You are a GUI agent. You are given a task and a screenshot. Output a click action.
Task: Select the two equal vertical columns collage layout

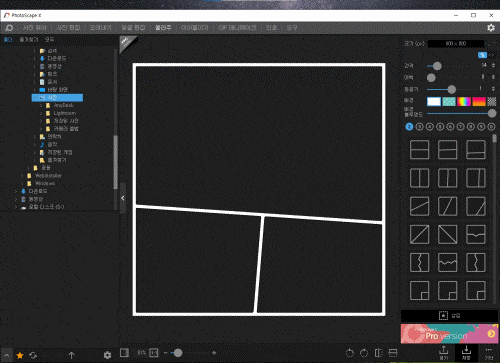[x=419, y=178]
